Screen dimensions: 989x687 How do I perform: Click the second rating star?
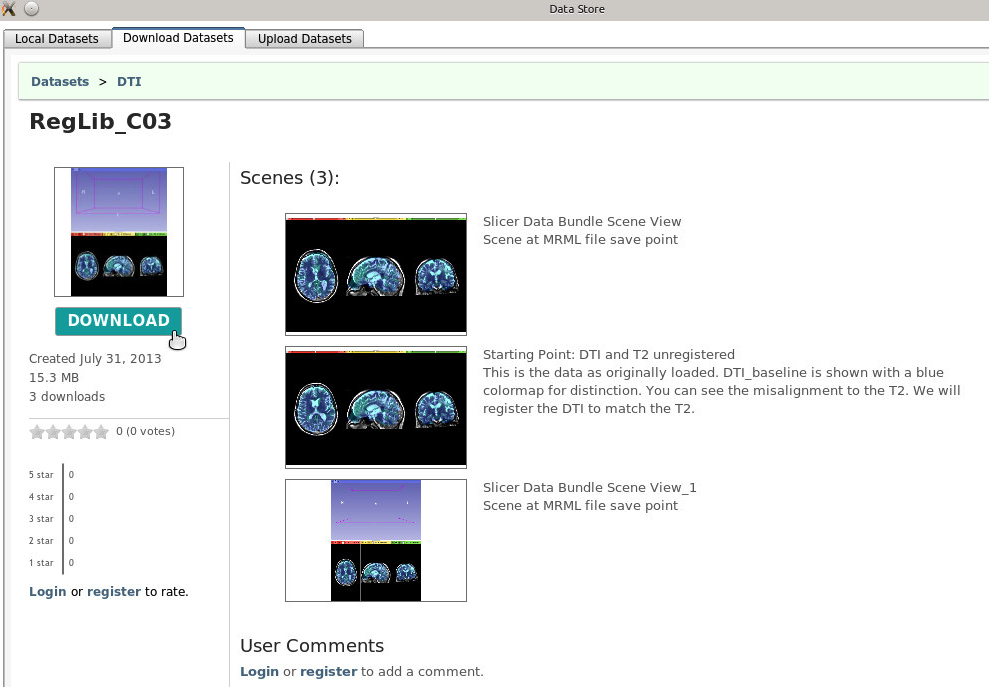[53, 432]
